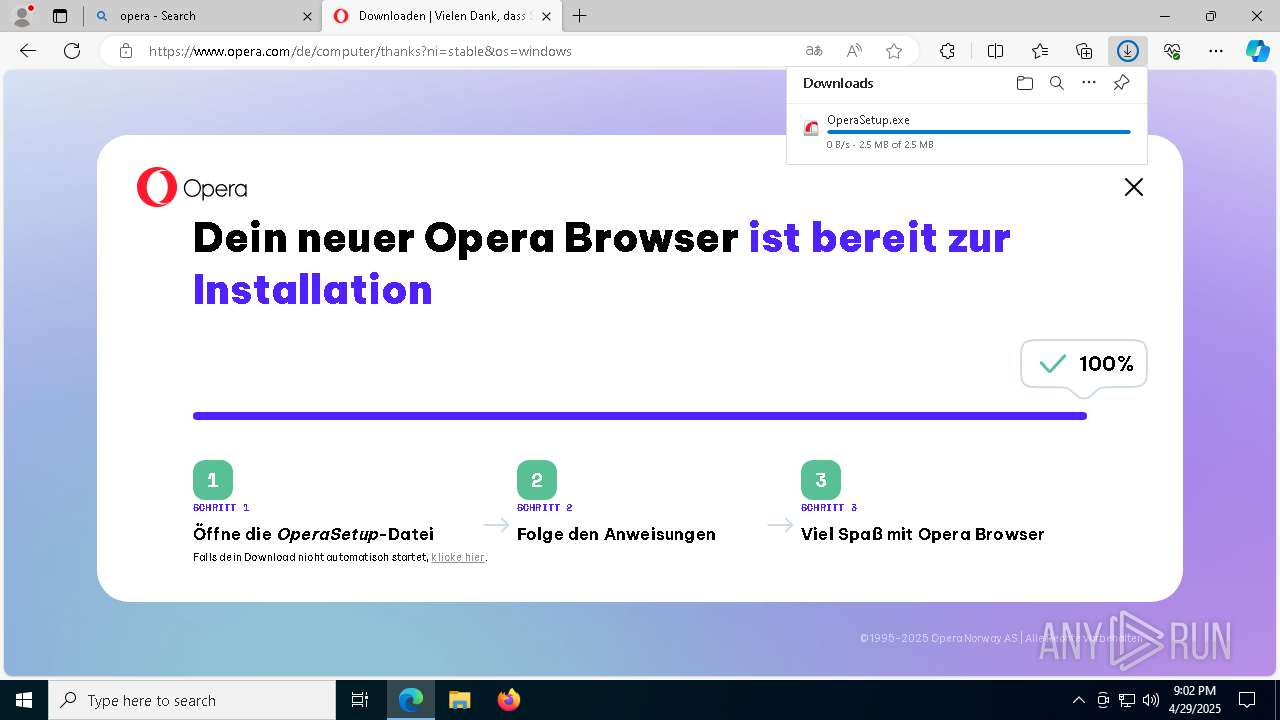Search downloads using the magnifier icon

[x=1057, y=83]
